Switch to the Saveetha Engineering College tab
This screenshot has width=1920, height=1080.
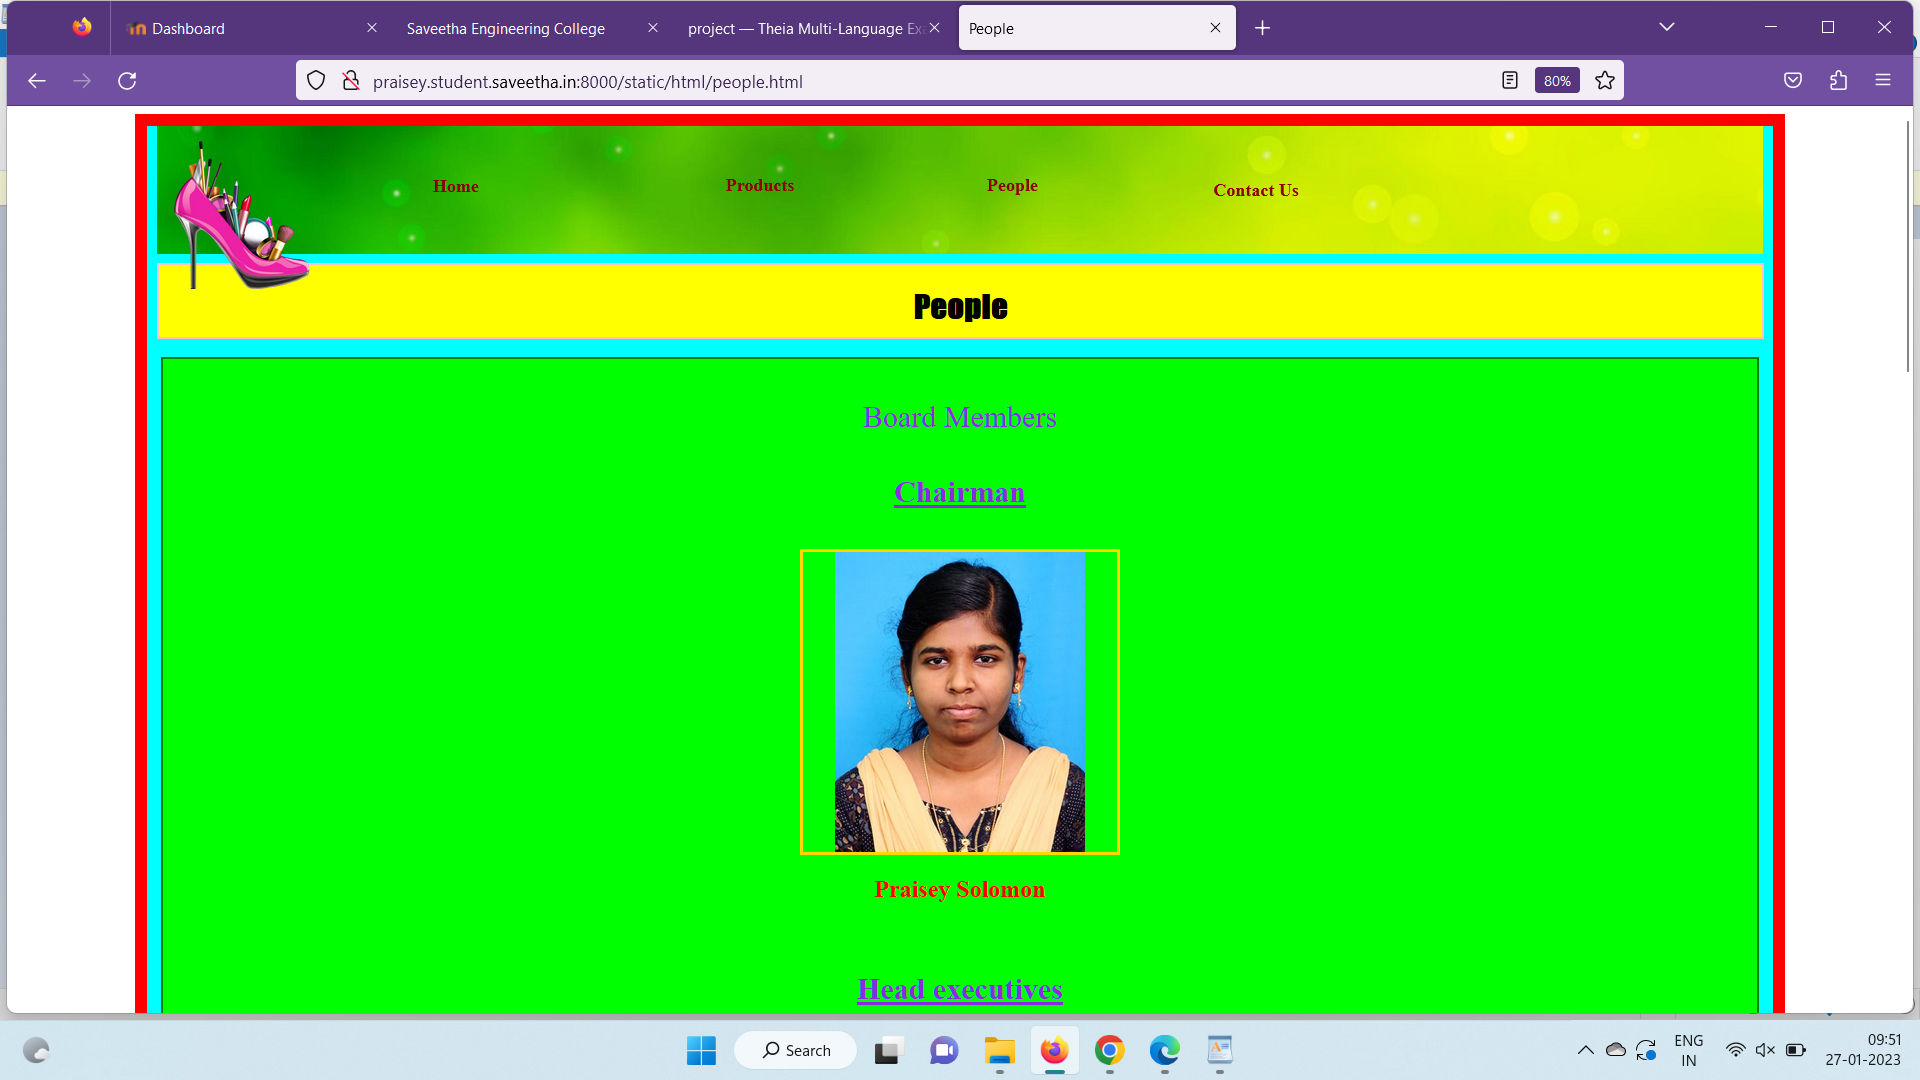505,28
